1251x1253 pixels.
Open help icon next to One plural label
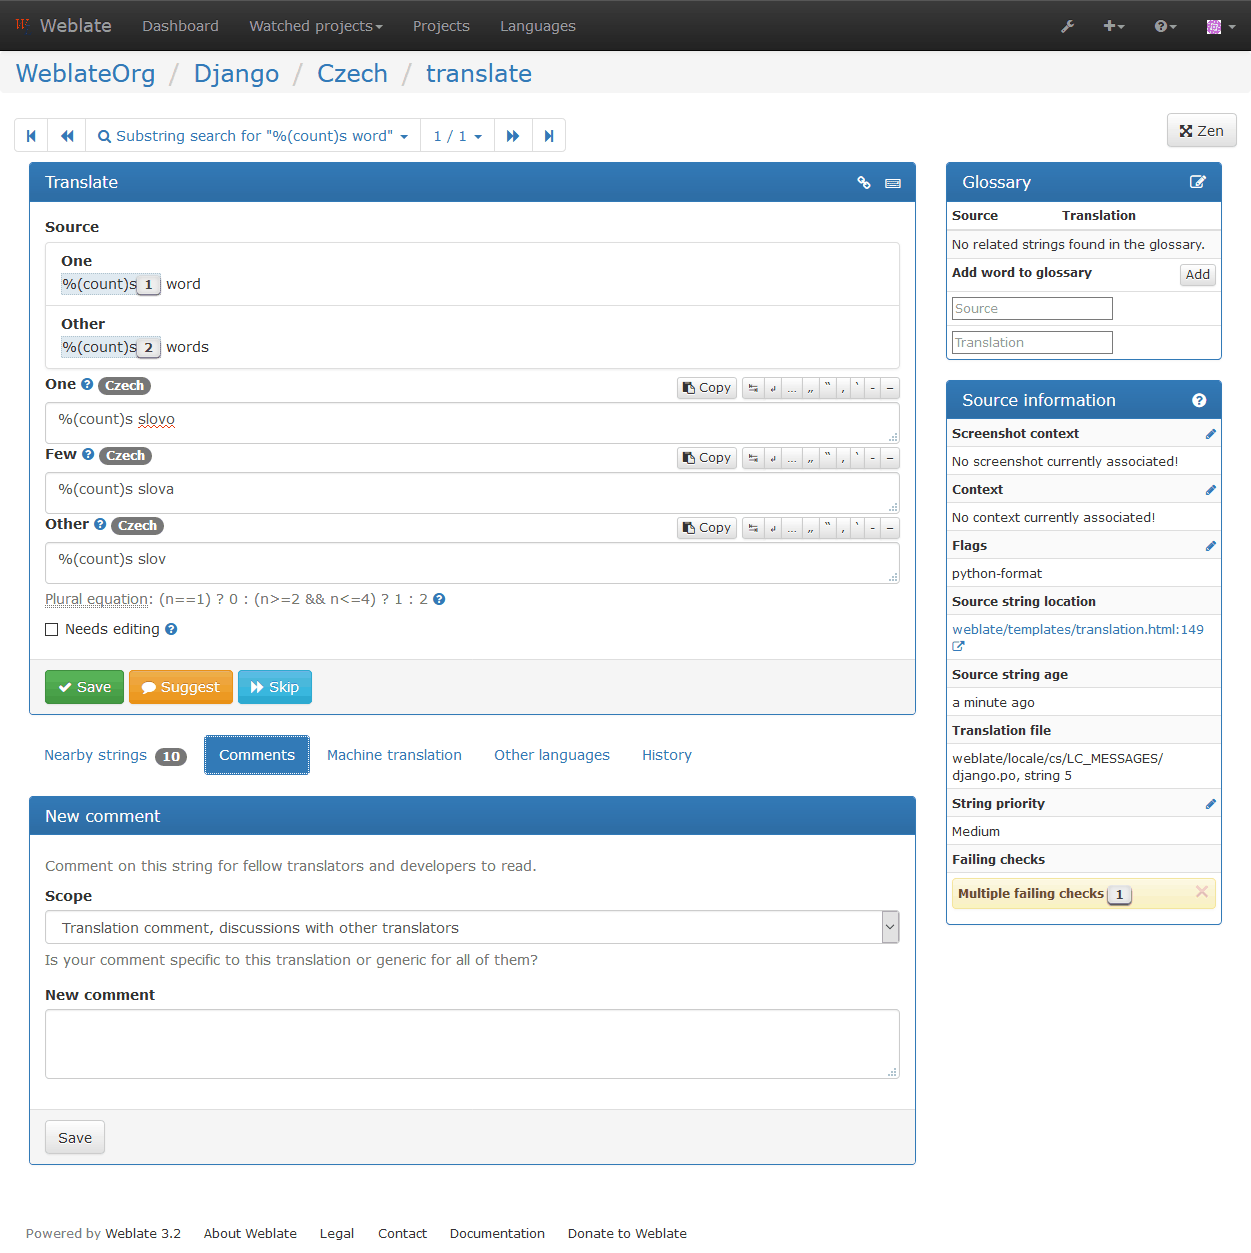(x=87, y=384)
